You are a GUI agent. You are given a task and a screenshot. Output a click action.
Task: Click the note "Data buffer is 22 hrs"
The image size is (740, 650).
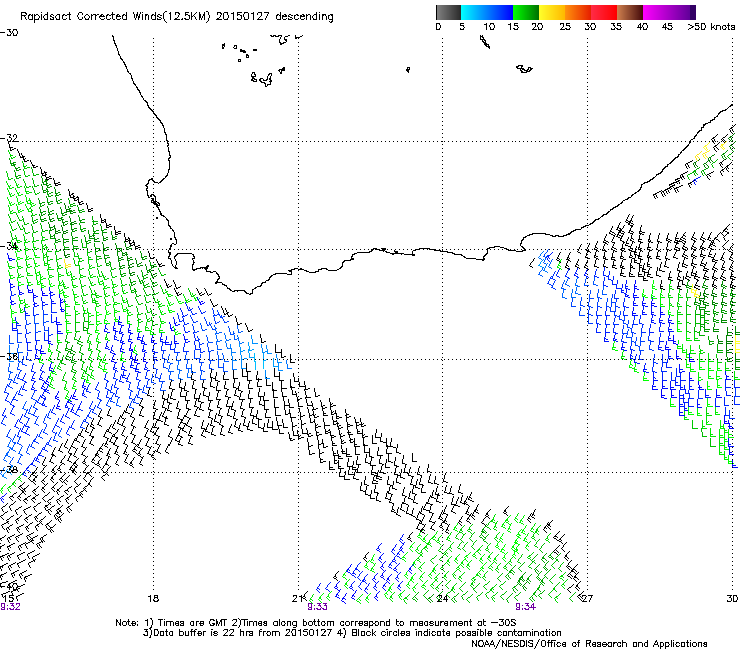(x=204, y=633)
